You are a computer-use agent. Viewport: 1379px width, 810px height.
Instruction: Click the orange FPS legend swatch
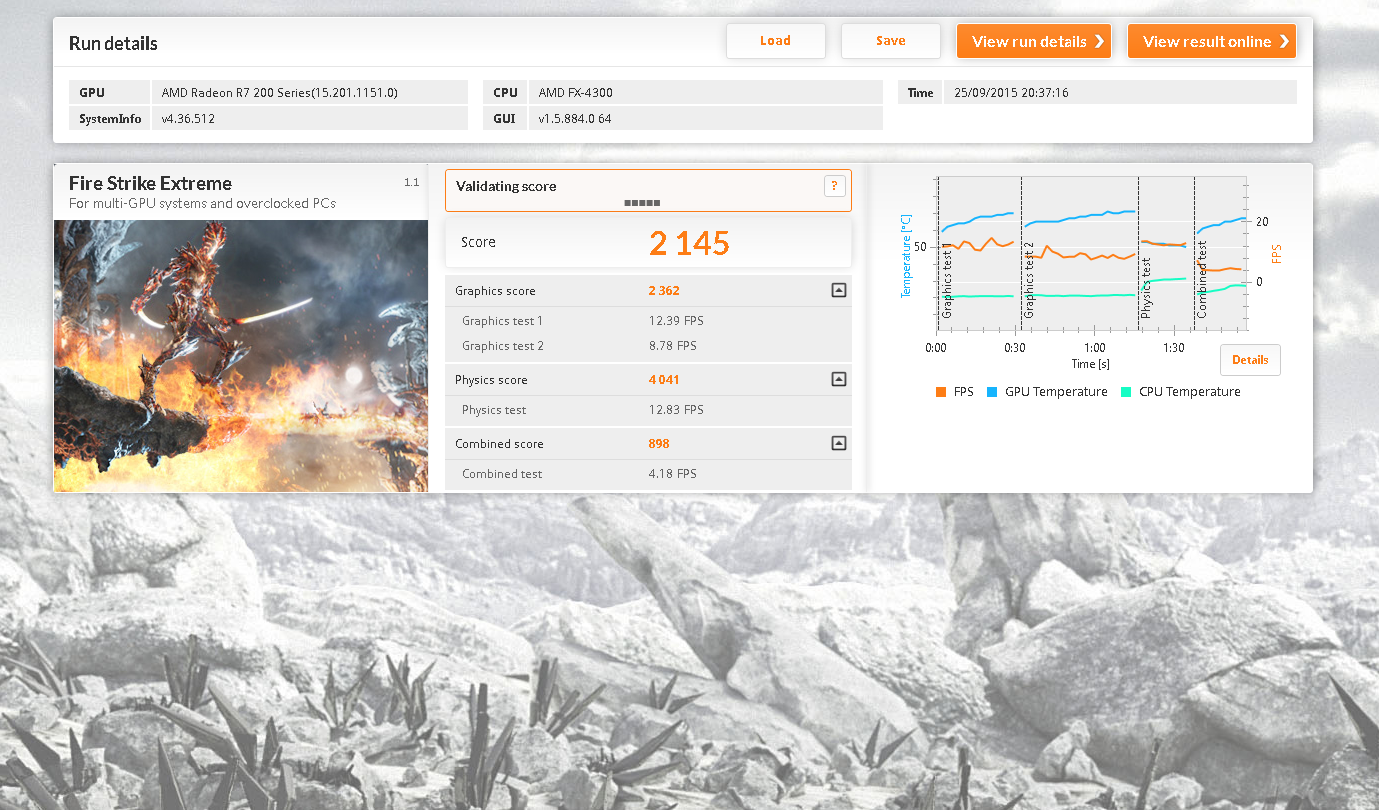coord(941,392)
